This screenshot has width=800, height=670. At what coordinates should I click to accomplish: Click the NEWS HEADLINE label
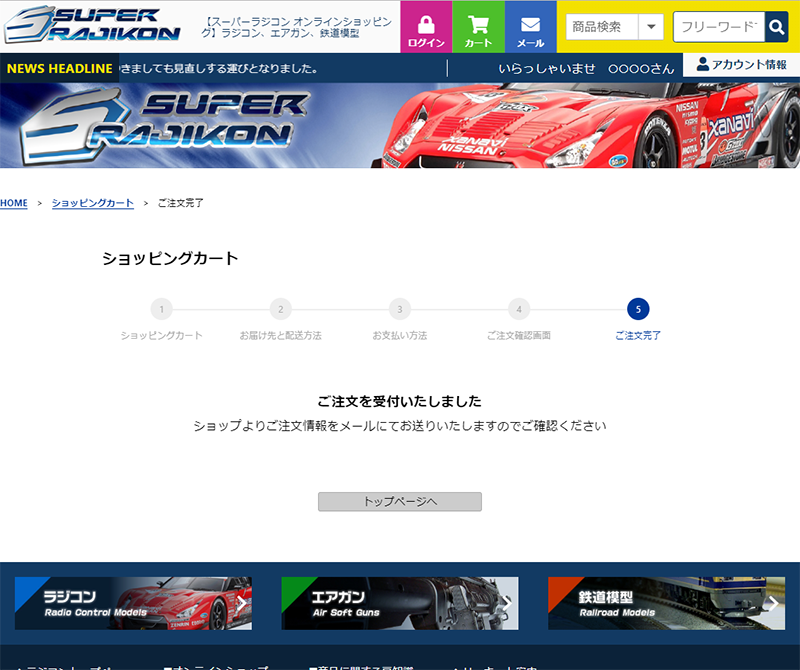click(59, 69)
